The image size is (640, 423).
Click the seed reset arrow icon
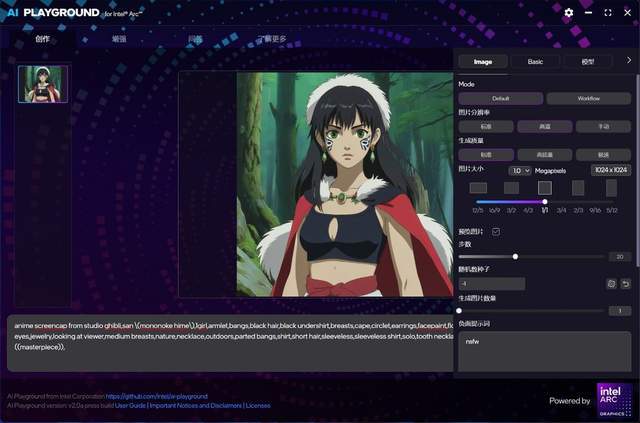coord(625,284)
